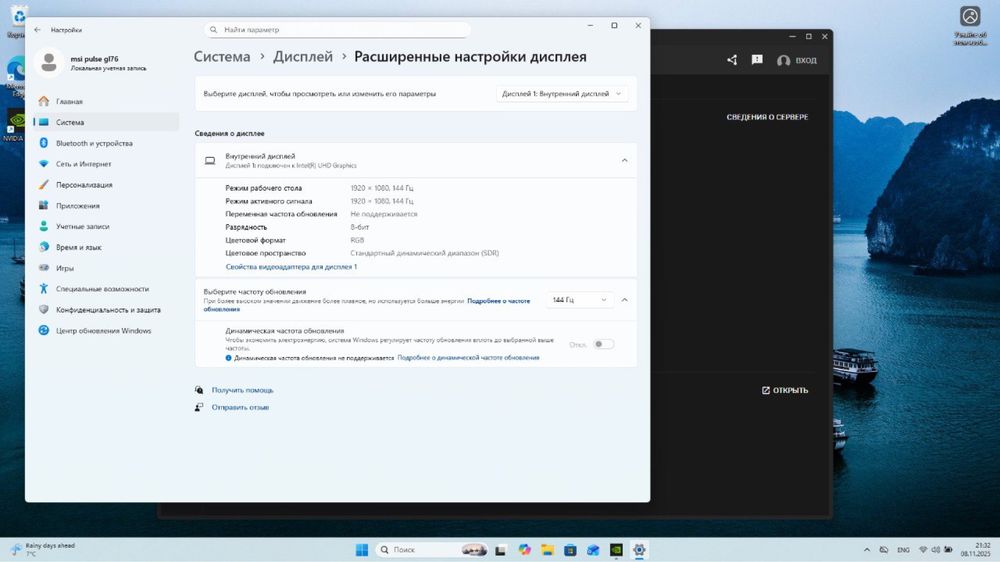Click 'Отправить отзыв' link
The height and width of the screenshot is (562, 1000).
point(240,407)
